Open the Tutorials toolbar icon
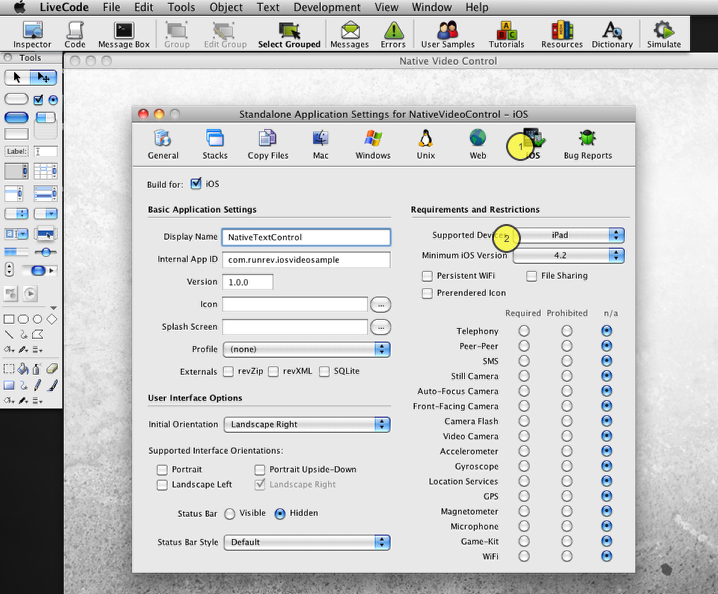The width and height of the screenshot is (718, 594). [506, 35]
